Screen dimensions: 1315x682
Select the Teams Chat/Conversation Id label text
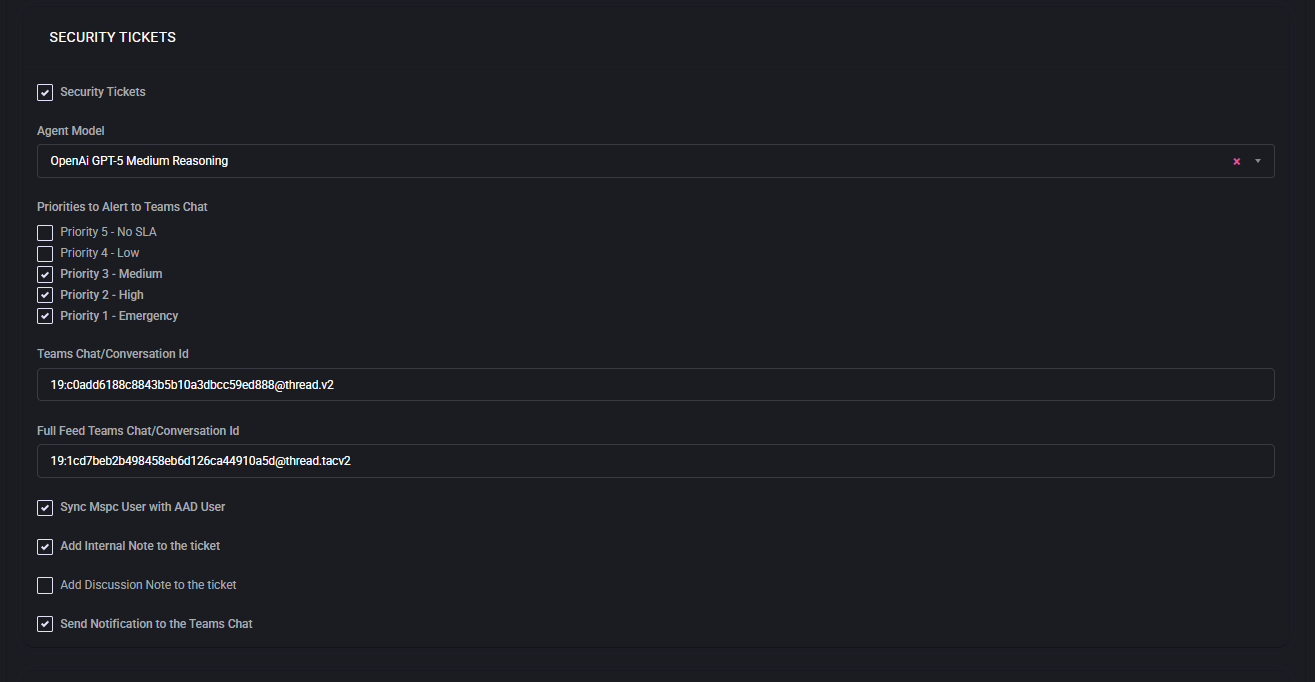113,354
